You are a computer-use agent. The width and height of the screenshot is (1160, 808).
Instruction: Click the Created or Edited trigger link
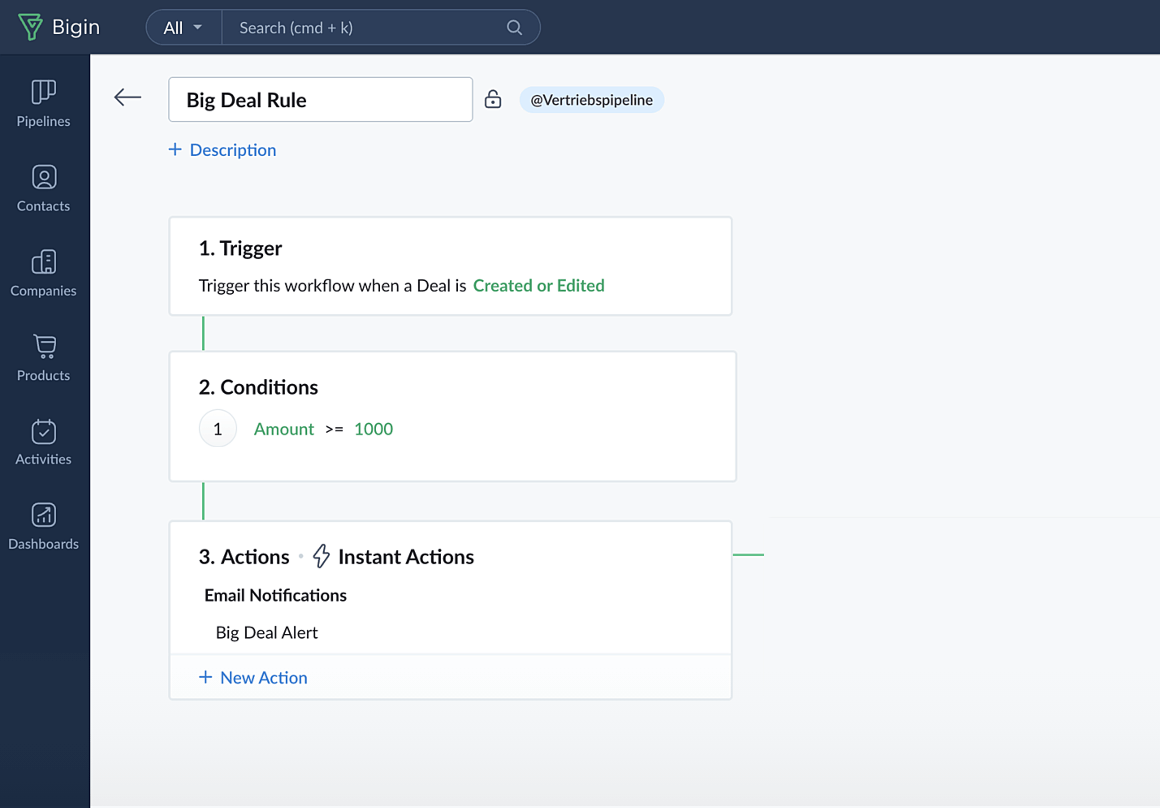pyautogui.click(x=539, y=286)
